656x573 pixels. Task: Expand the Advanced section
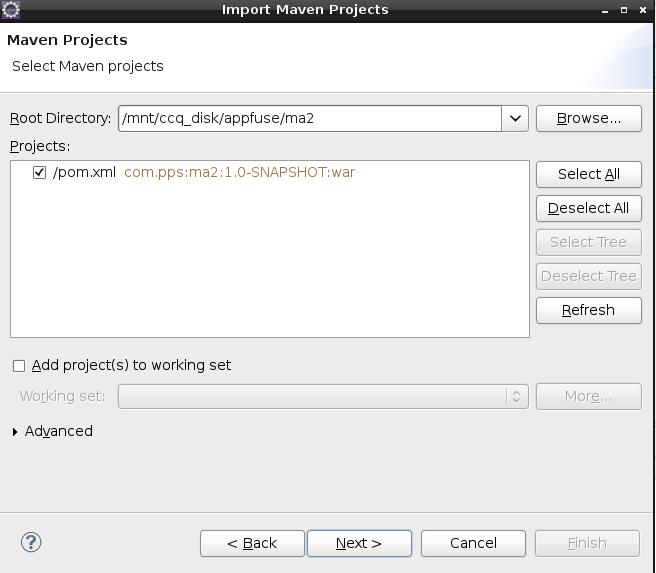coord(15,432)
